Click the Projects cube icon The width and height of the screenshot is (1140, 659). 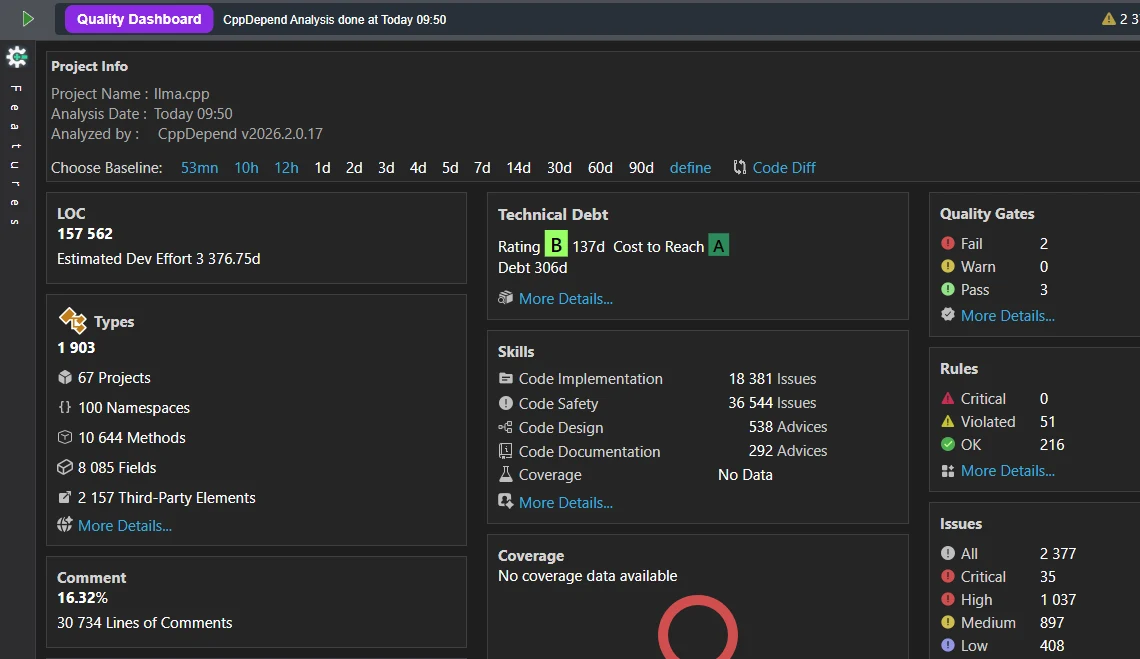(65, 377)
